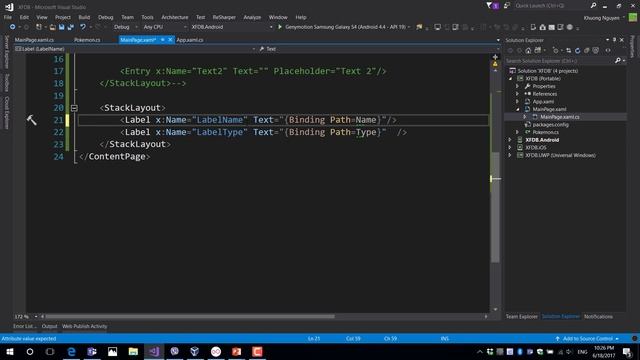Click the Save All toolbar icon

tap(71, 27)
